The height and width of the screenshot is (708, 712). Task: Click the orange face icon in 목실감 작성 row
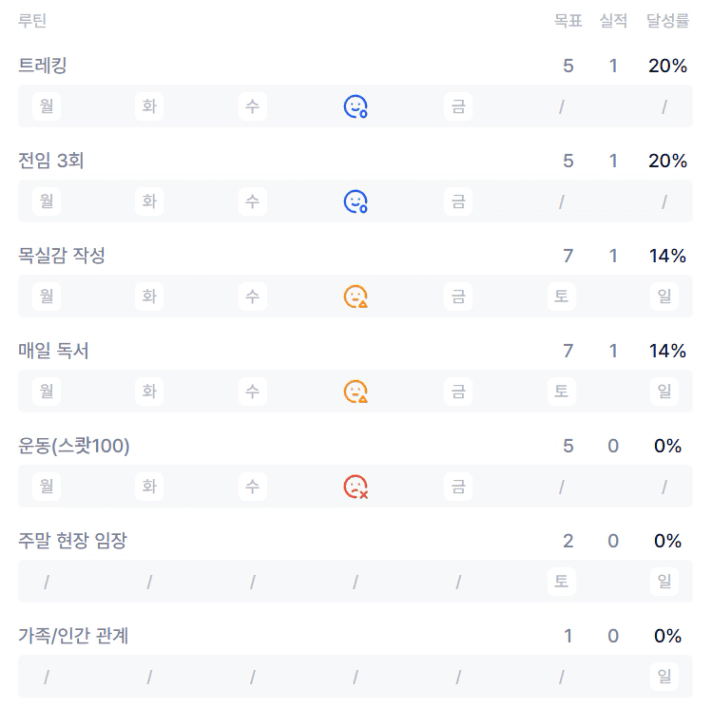(356, 296)
